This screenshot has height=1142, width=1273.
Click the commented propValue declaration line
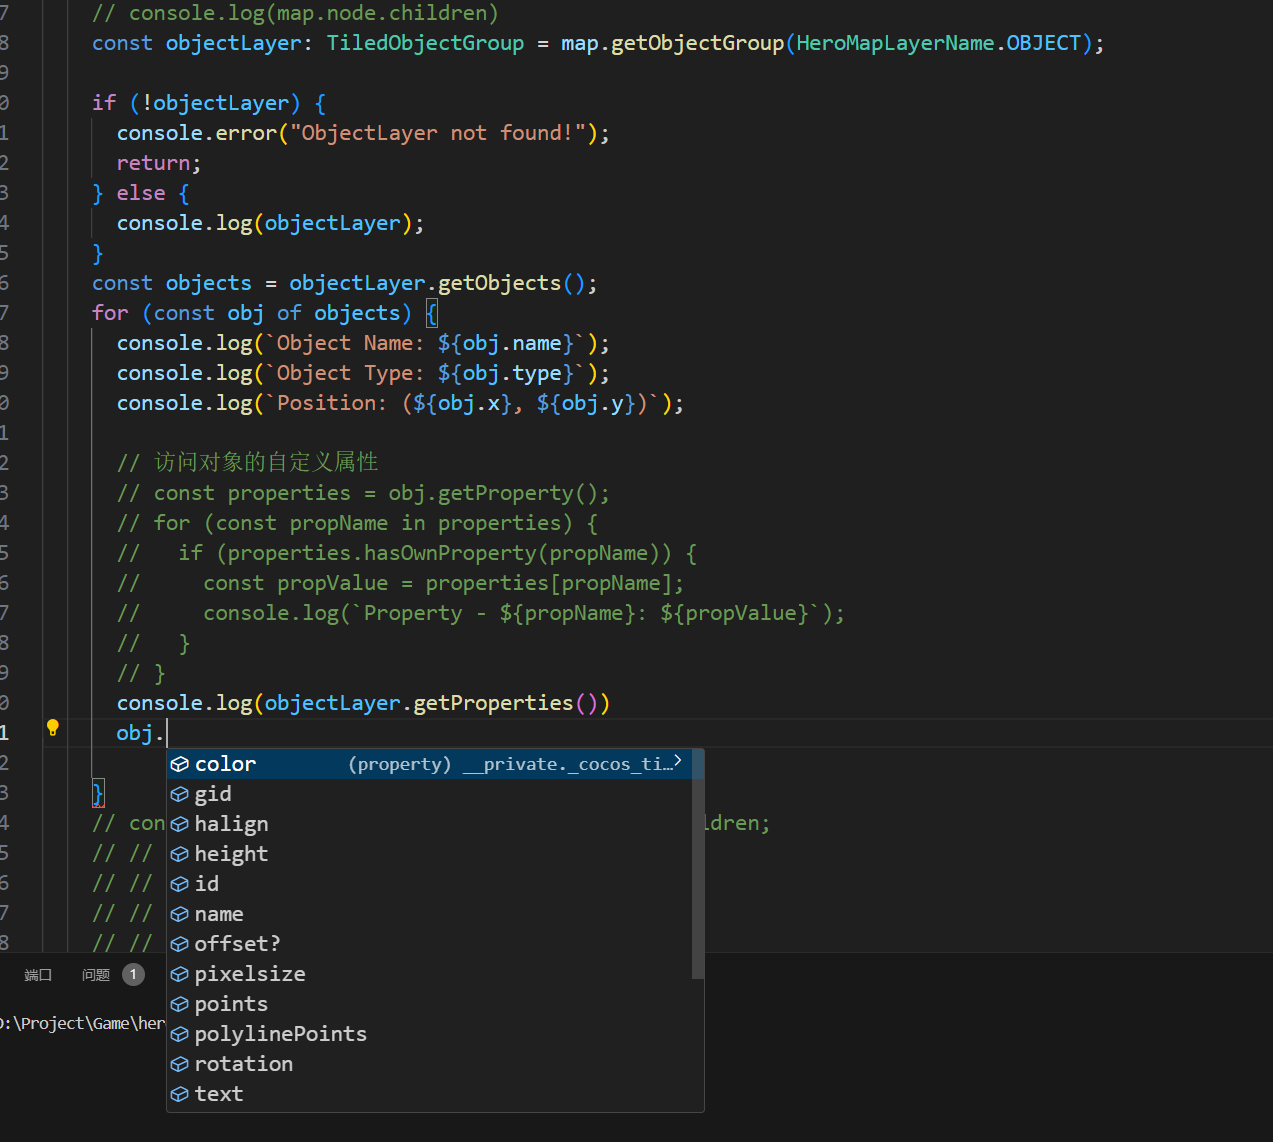(400, 583)
